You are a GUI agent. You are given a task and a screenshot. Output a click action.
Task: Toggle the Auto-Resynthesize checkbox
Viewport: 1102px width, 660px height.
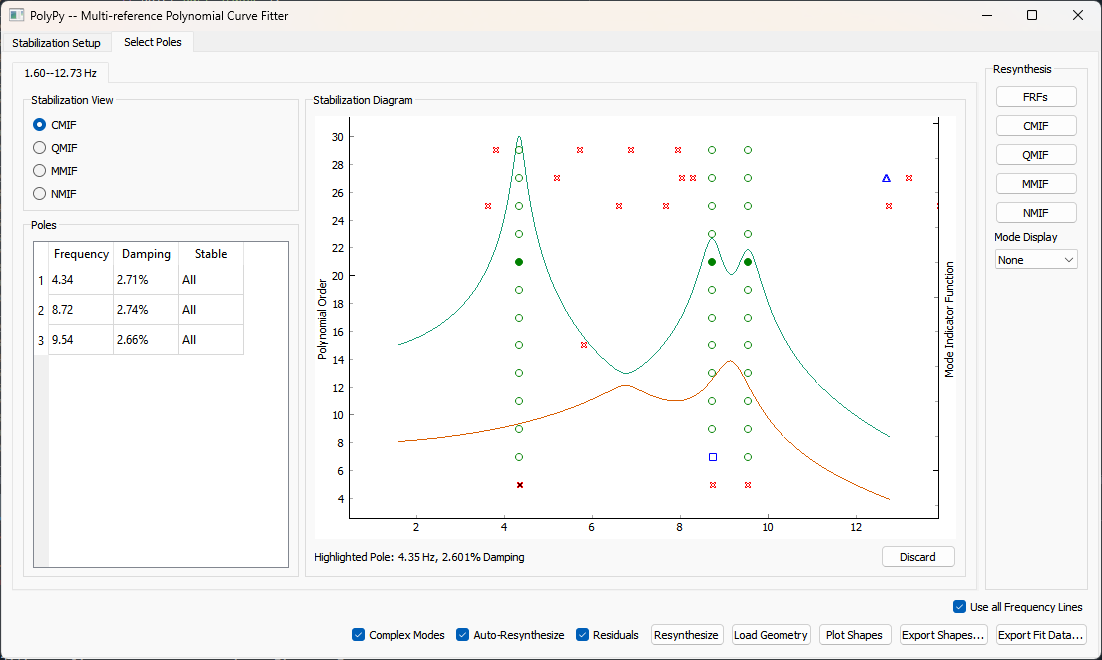pos(463,635)
